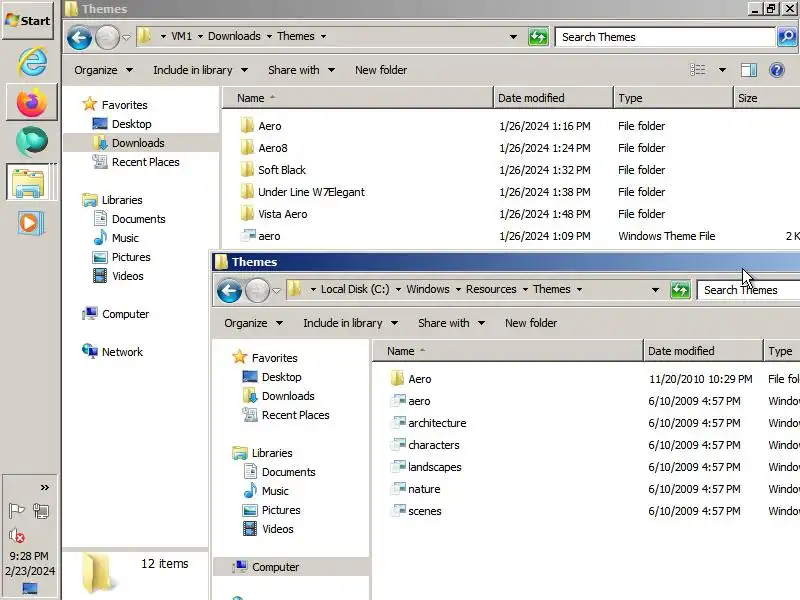Select the Aero8 folder
The width and height of the screenshot is (800, 600).
[273, 148]
